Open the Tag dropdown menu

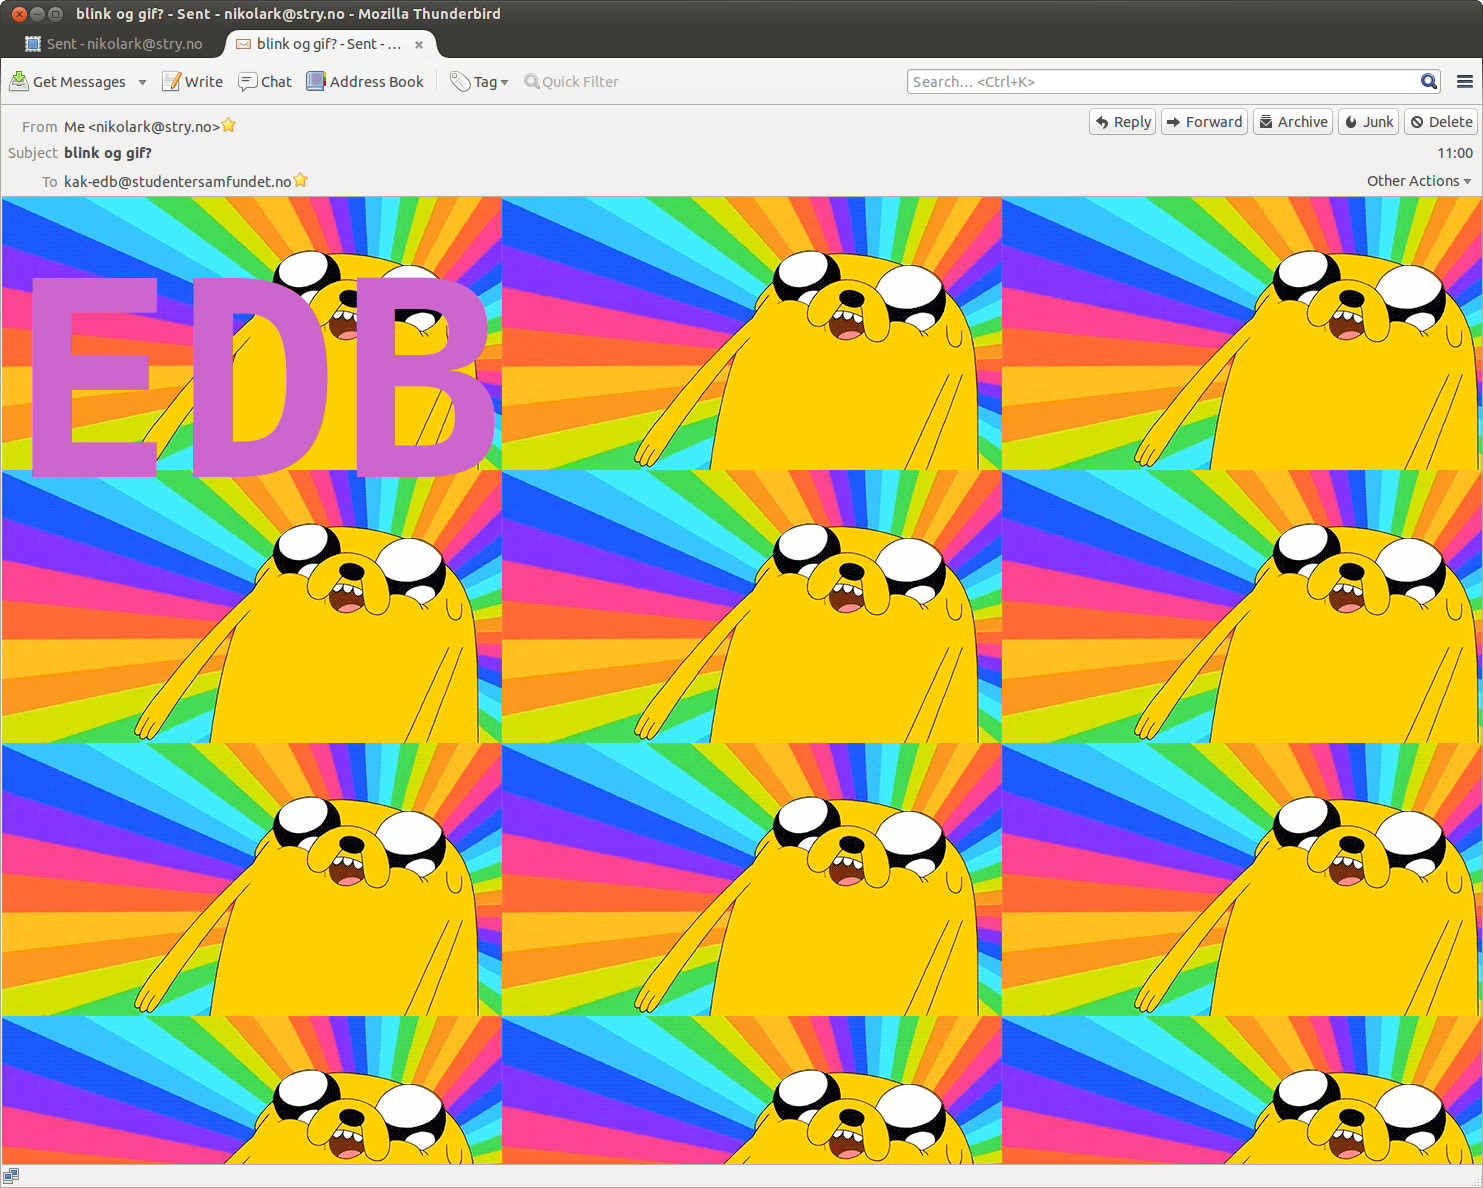point(480,82)
